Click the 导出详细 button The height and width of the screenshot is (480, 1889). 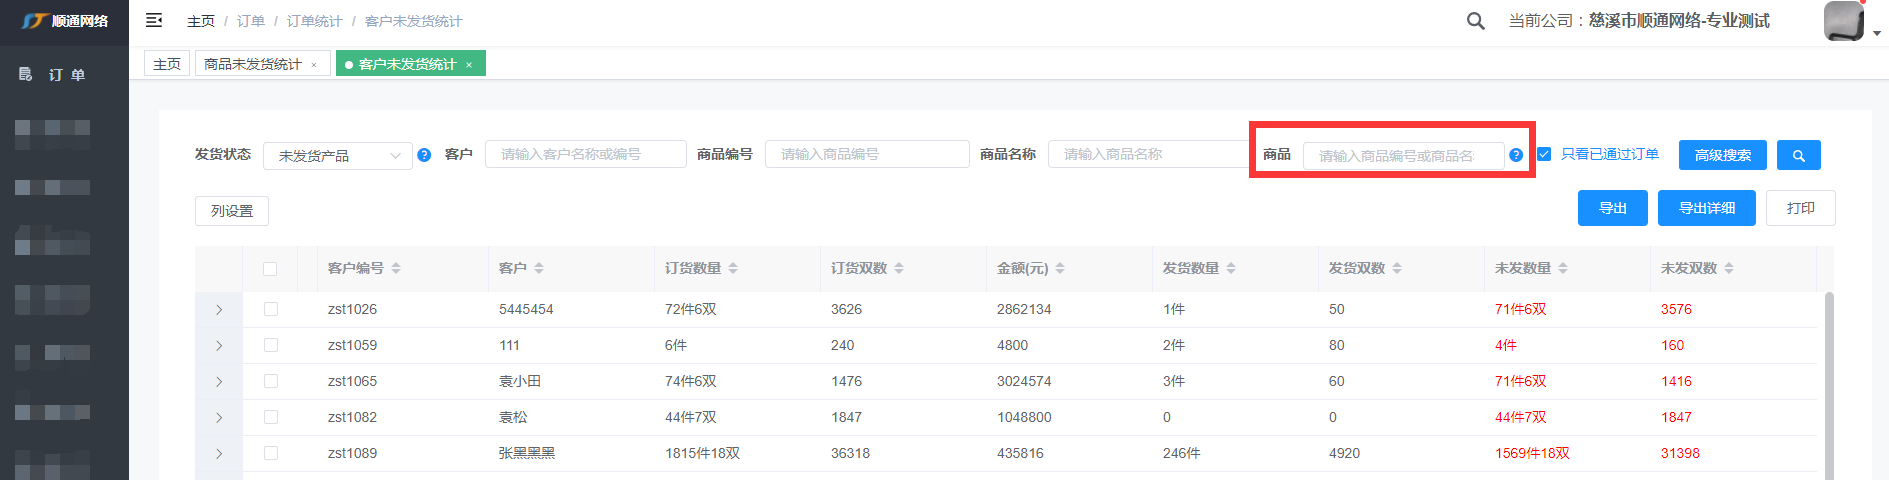click(1706, 208)
